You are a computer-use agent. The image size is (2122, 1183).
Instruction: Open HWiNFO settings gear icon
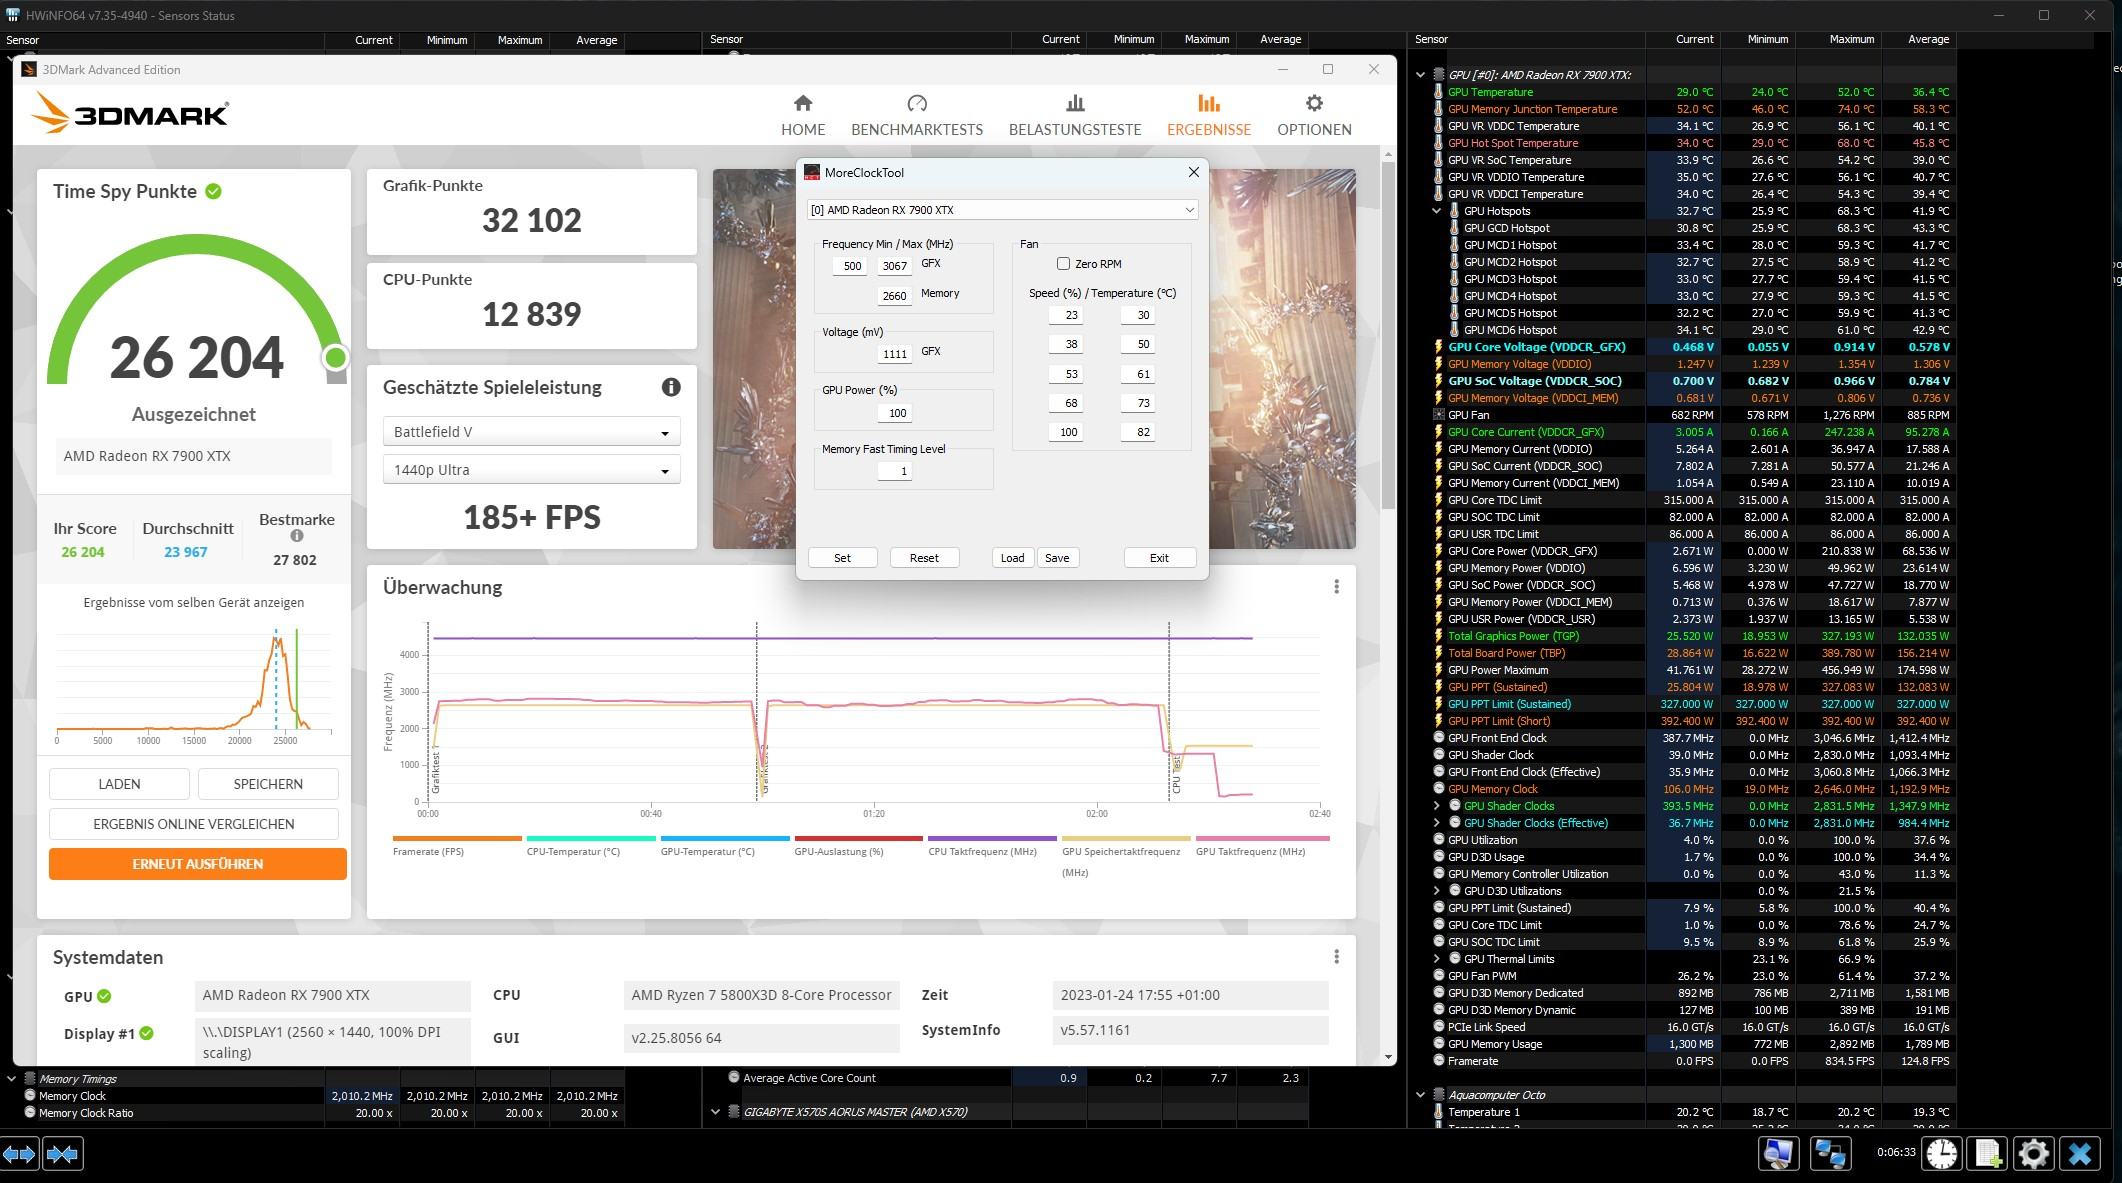point(2033,1154)
